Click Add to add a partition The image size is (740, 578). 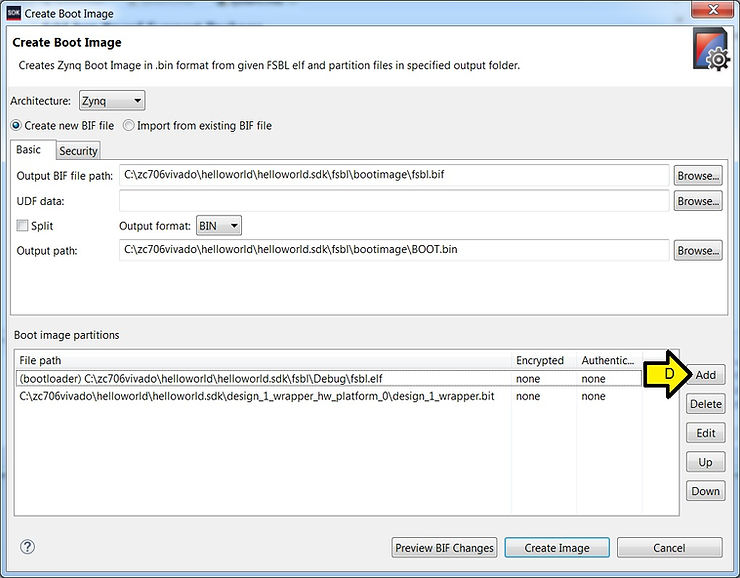pyautogui.click(x=705, y=375)
